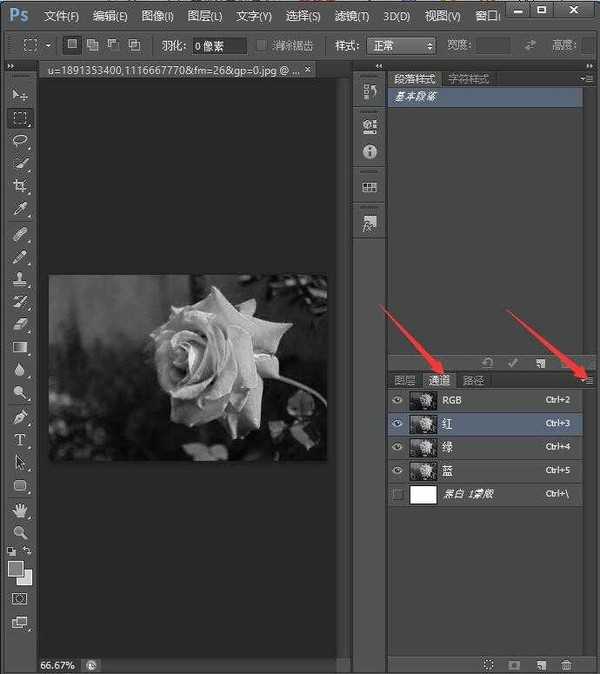Open the 滤镜(T) menu
Image resolution: width=600 pixels, height=674 pixels.
(x=350, y=17)
